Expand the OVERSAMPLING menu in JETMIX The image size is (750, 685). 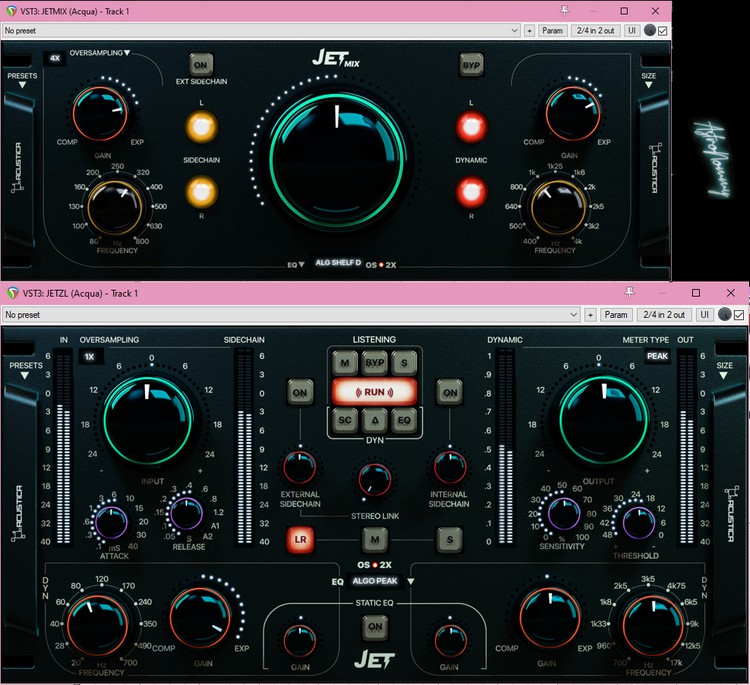[x=99, y=52]
